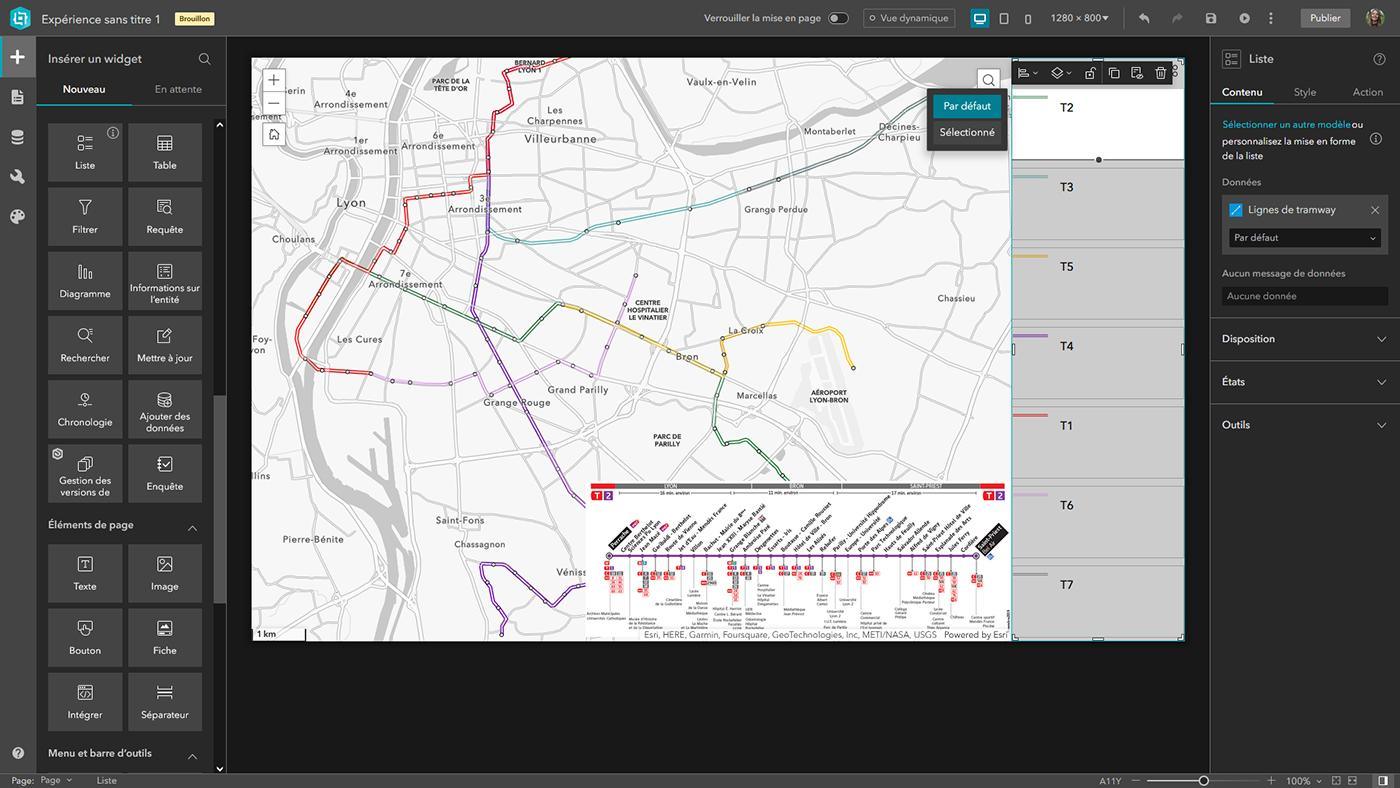Select the Filtrer widget icon
The image size is (1400, 788).
pyautogui.click(x=85, y=207)
